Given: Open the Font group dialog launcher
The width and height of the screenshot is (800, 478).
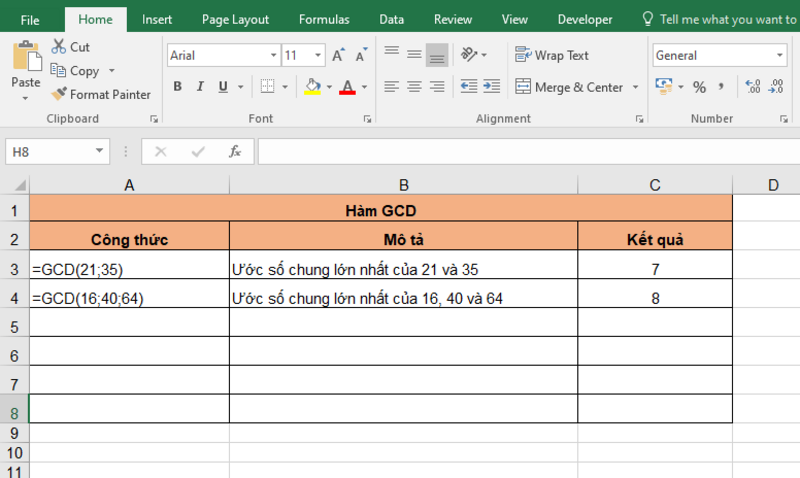Looking at the screenshot, I should tap(367, 119).
